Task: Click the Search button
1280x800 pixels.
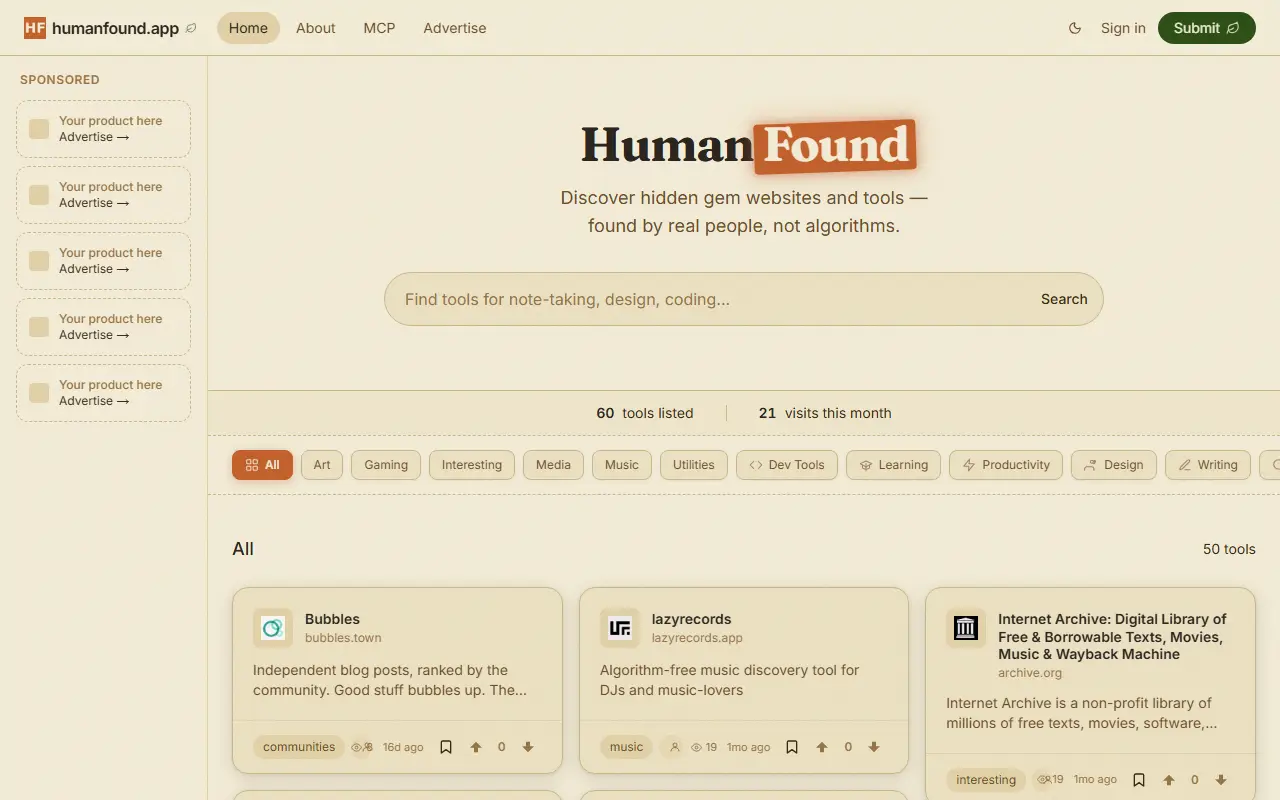Action: point(1064,299)
